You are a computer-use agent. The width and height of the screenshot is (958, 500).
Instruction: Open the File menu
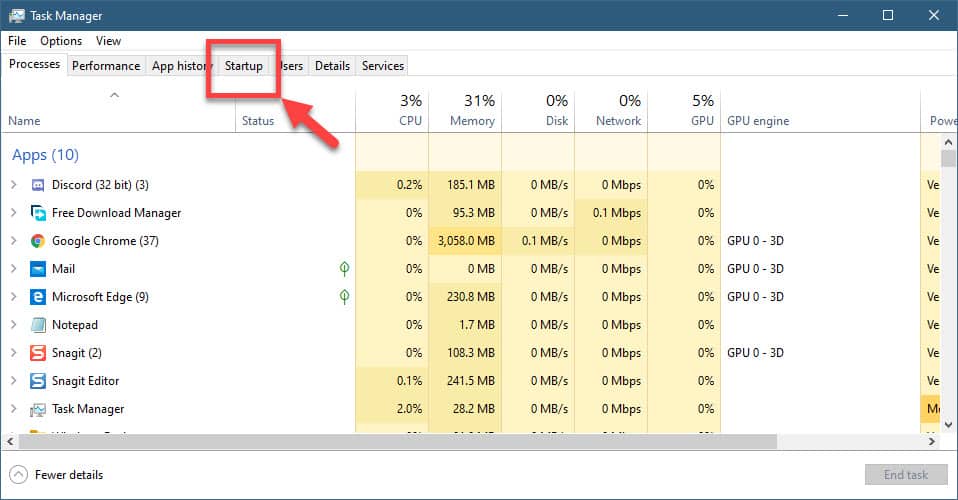click(17, 41)
